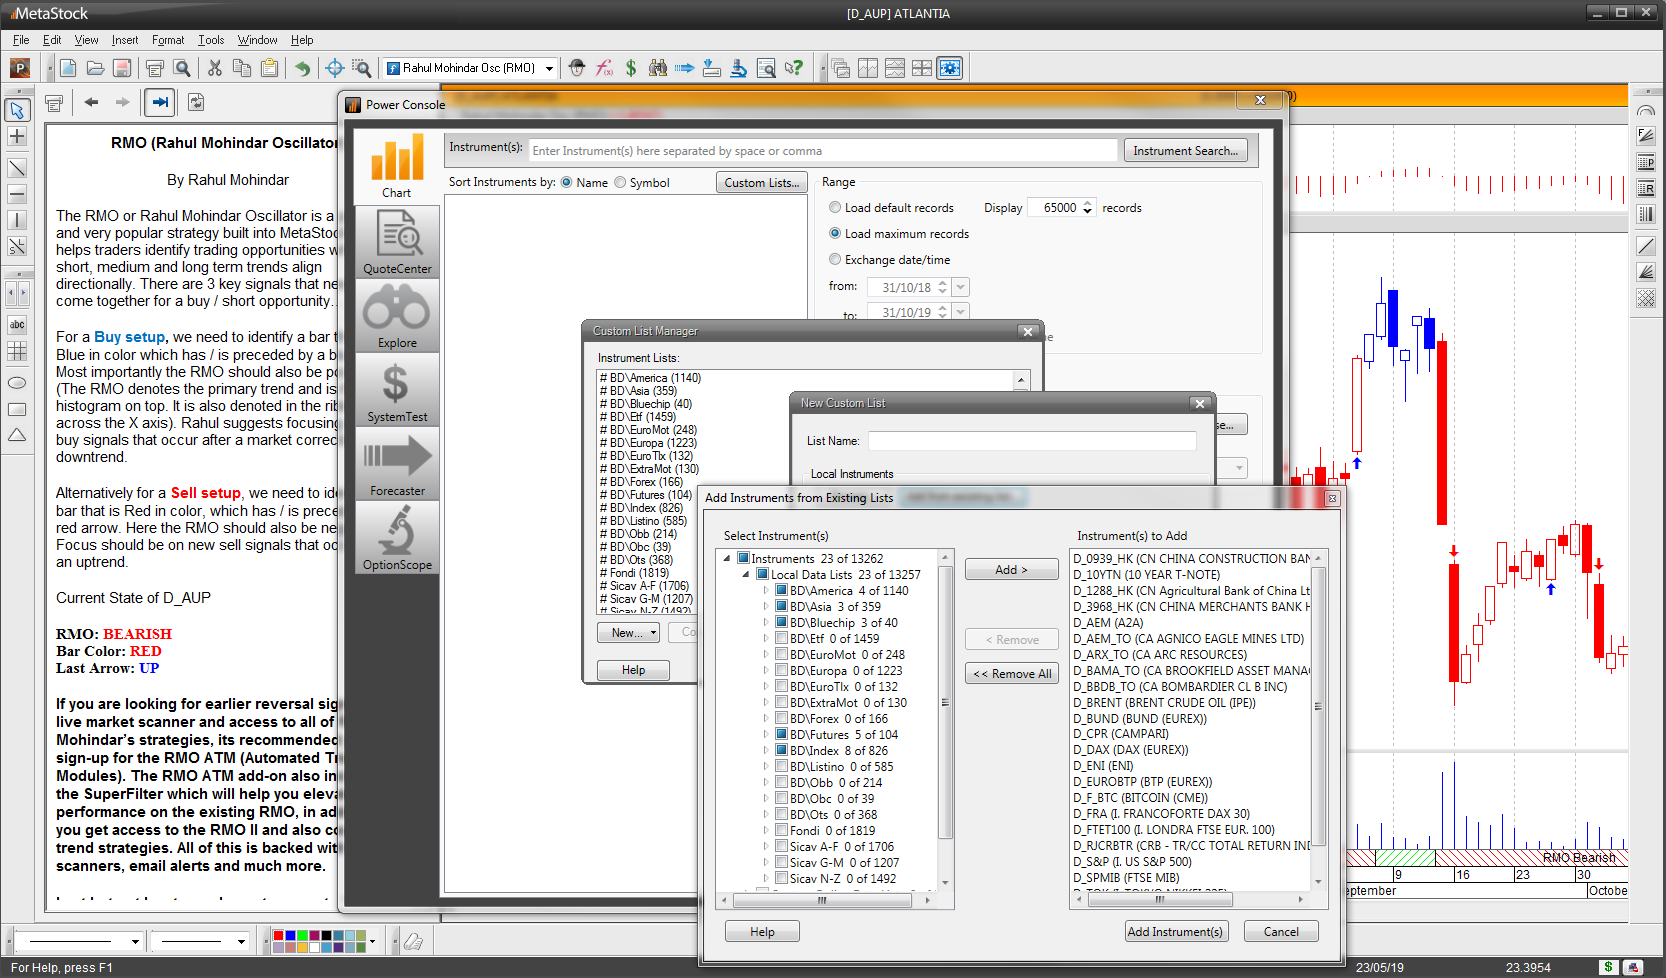Open the Explorer binoculars toolbar icon
Screen dimensions: 1666x978
[658, 68]
